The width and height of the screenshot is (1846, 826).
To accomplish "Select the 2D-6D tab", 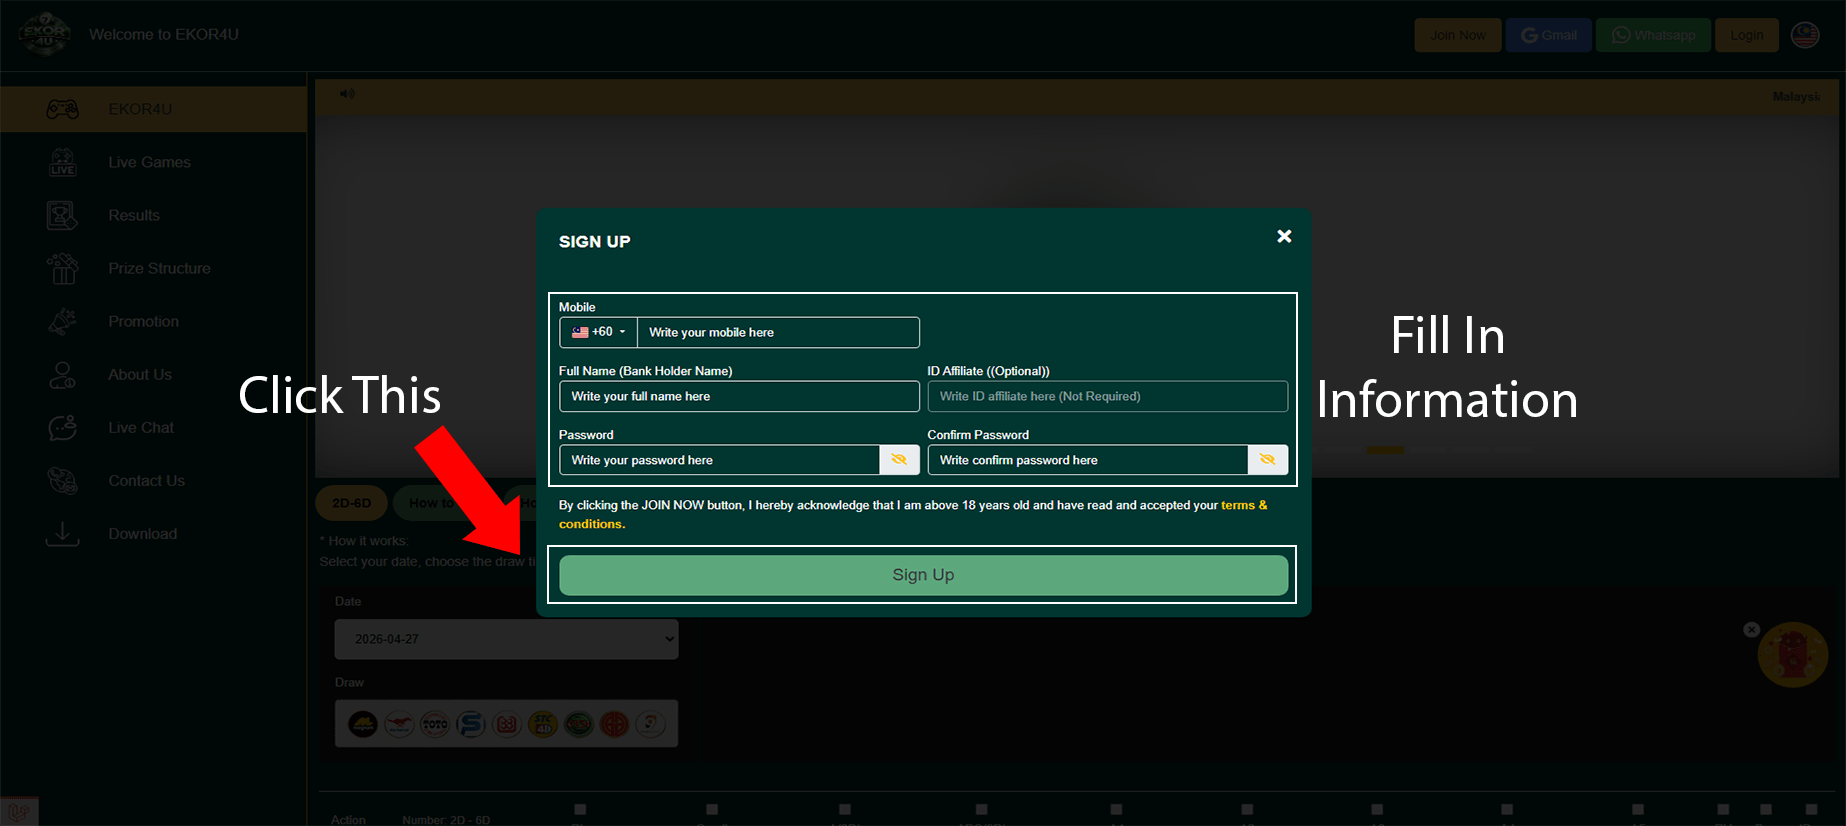I will (x=351, y=503).
